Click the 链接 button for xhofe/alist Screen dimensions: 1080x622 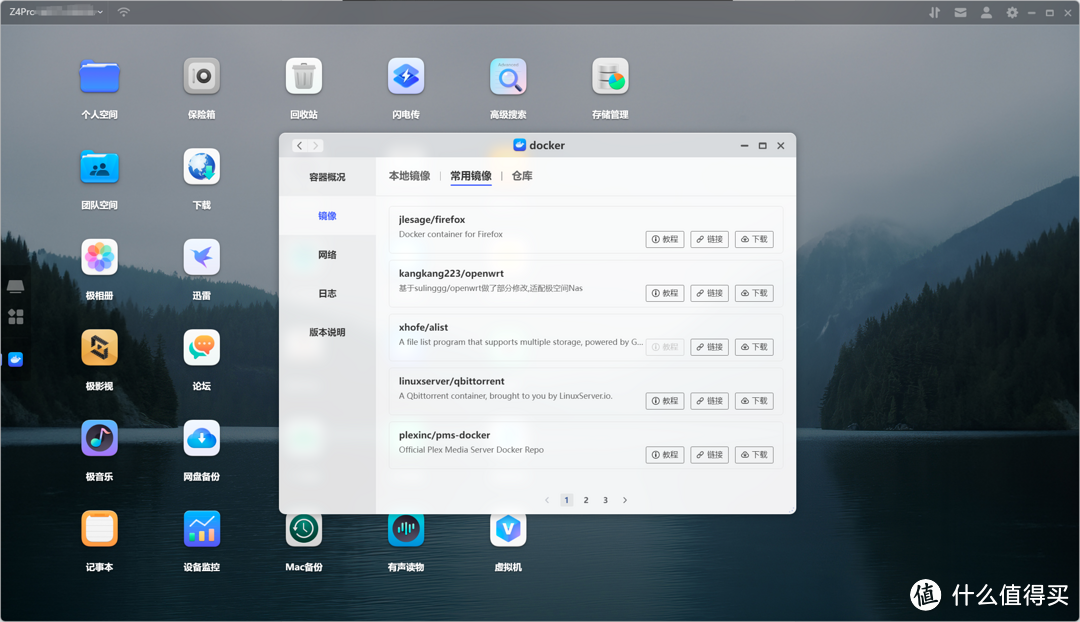[x=709, y=348]
